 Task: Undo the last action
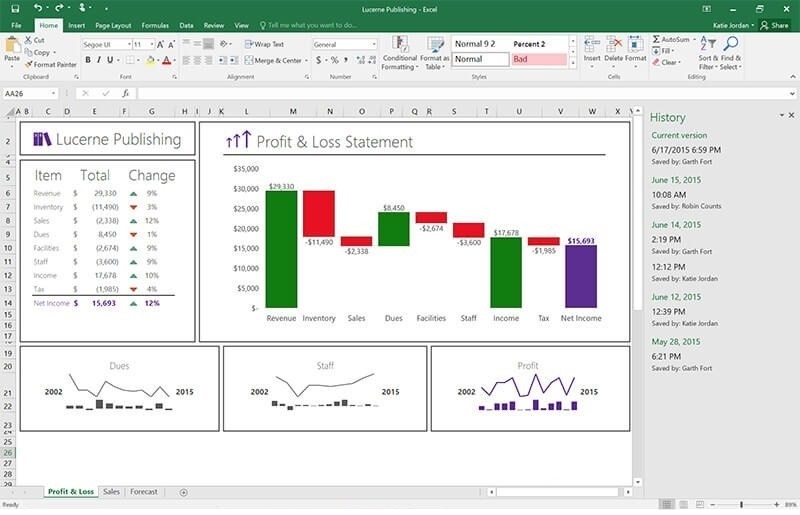[38, 8]
